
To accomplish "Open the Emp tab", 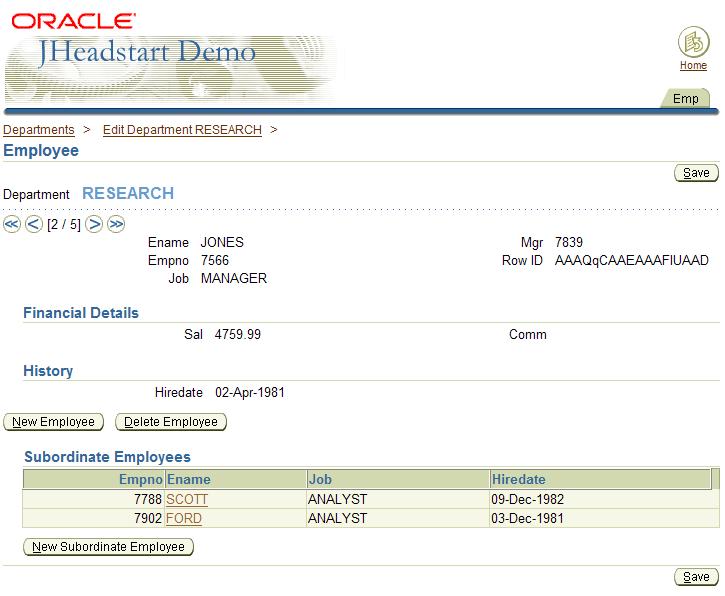I will click(x=685, y=99).
